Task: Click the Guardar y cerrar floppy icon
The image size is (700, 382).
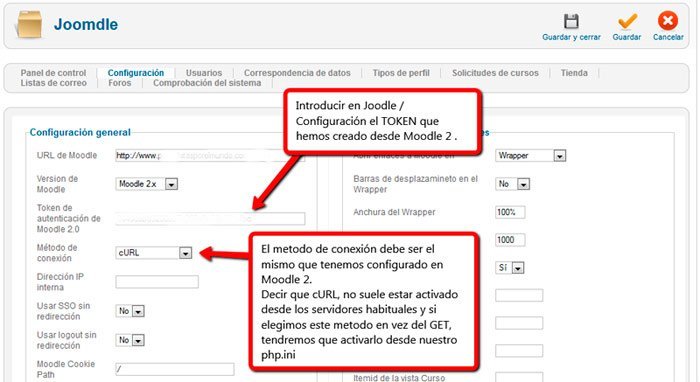Action: pos(571,21)
